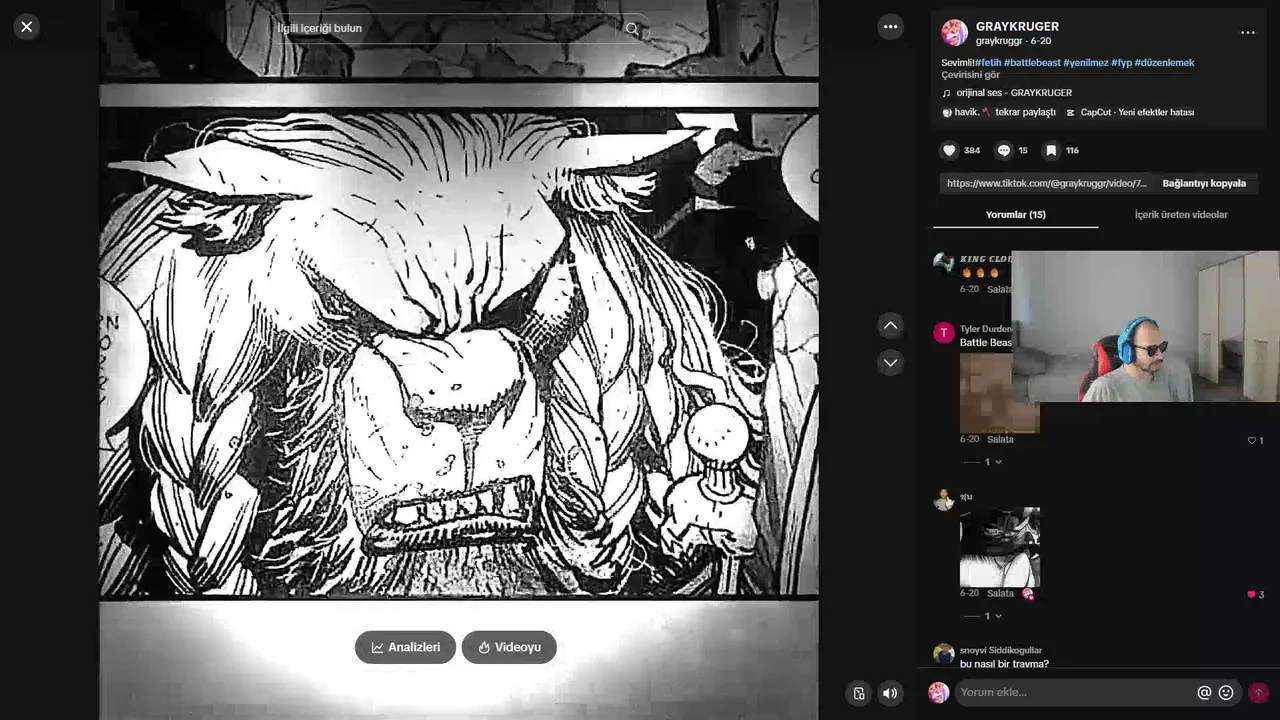Viewport: 1280px width, 720px height.
Task: Click the comment 'bu nasıl bir travma?'
Action: pyautogui.click(x=1004, y=664)
